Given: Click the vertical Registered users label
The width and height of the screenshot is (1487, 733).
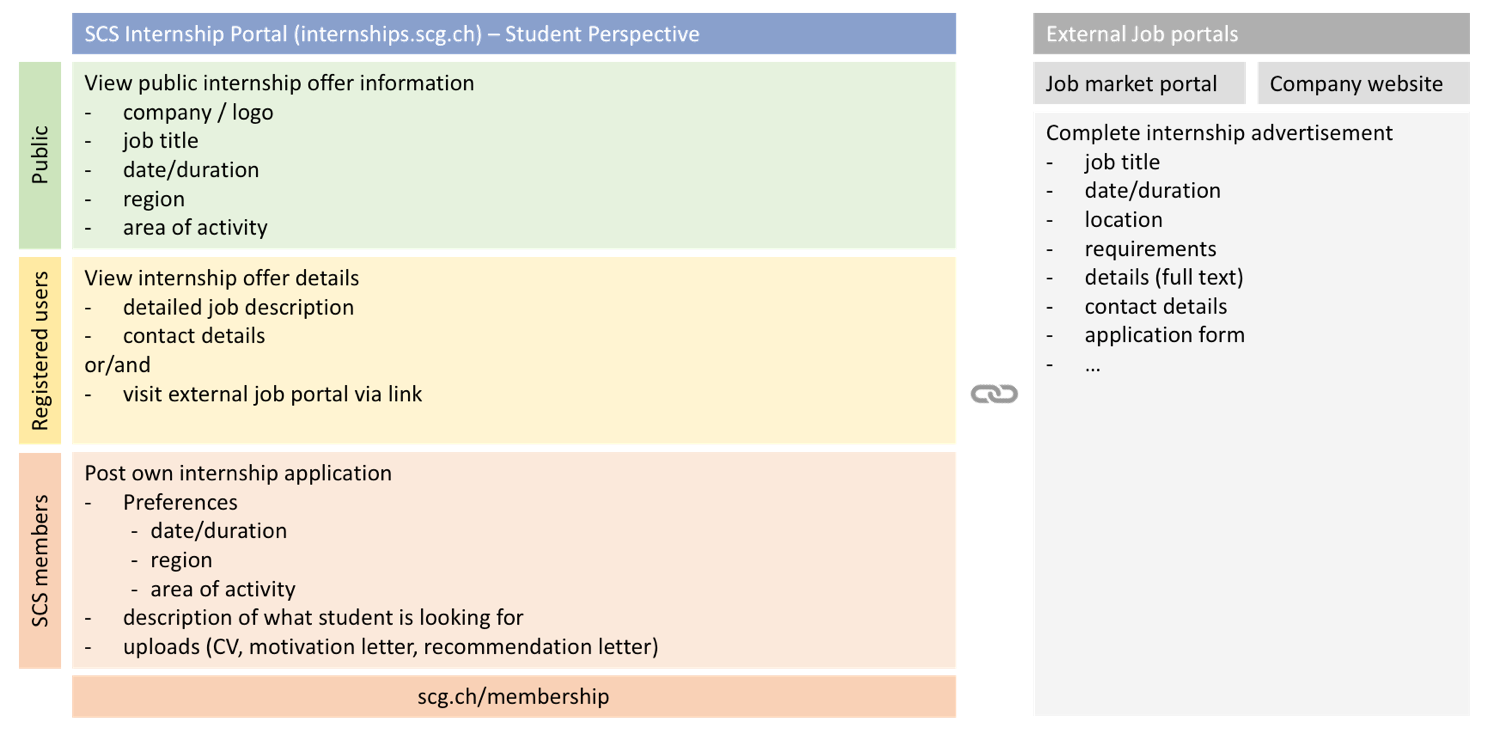Looking at the screenshot, I should click(x=40, y=351).
